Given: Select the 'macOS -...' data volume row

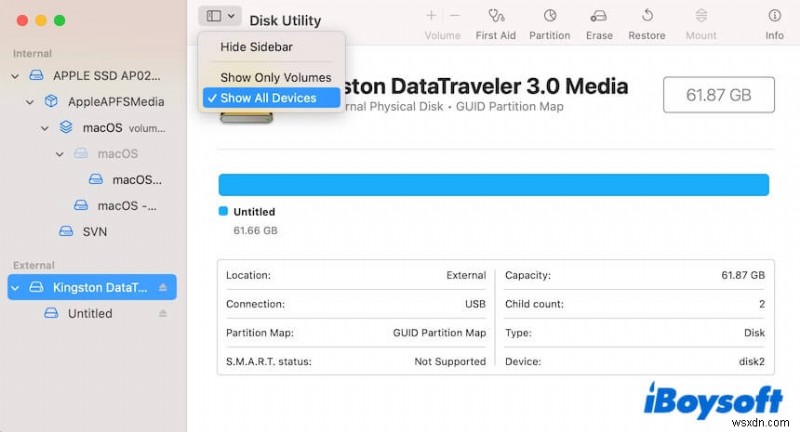Looking at the screenshot, I should (92, 206).
